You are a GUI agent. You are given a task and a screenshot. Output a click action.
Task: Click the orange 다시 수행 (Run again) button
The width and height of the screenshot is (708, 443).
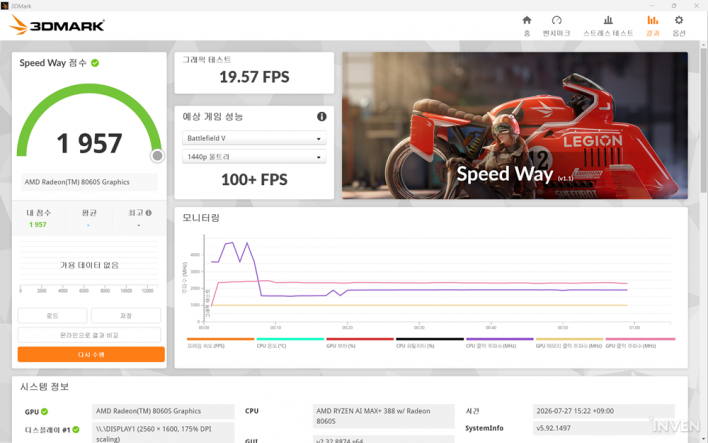click(x=91, y=354)
